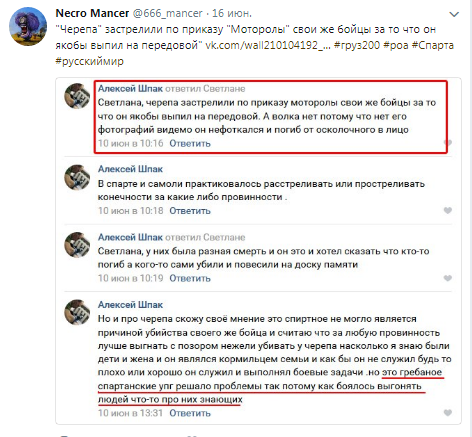Open the tweet options chevron menu
The height and width of the screenshot is (437, 472).
click(x=454, y=14)
